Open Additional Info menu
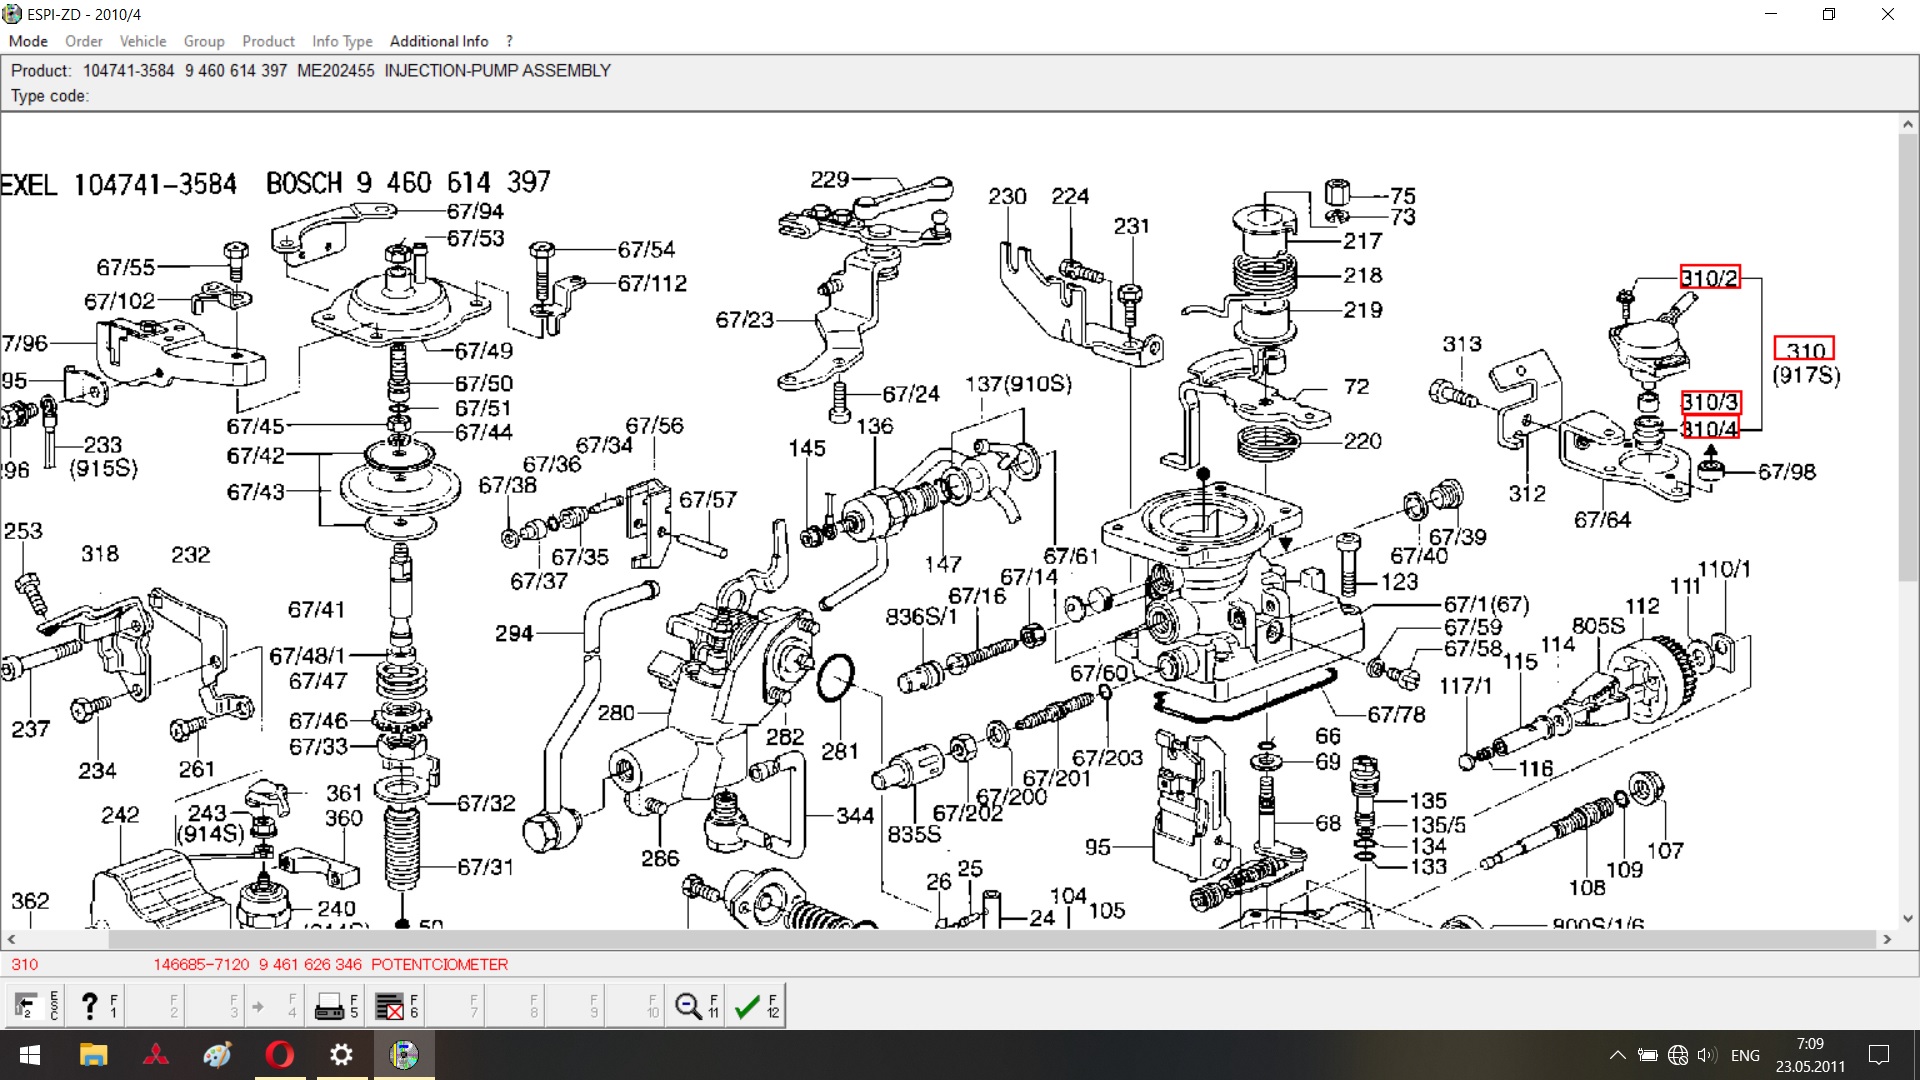 (439, 41)
